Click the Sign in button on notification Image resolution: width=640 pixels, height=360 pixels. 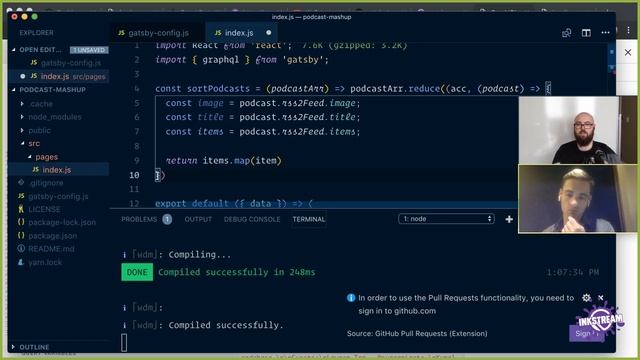point(587,333)
